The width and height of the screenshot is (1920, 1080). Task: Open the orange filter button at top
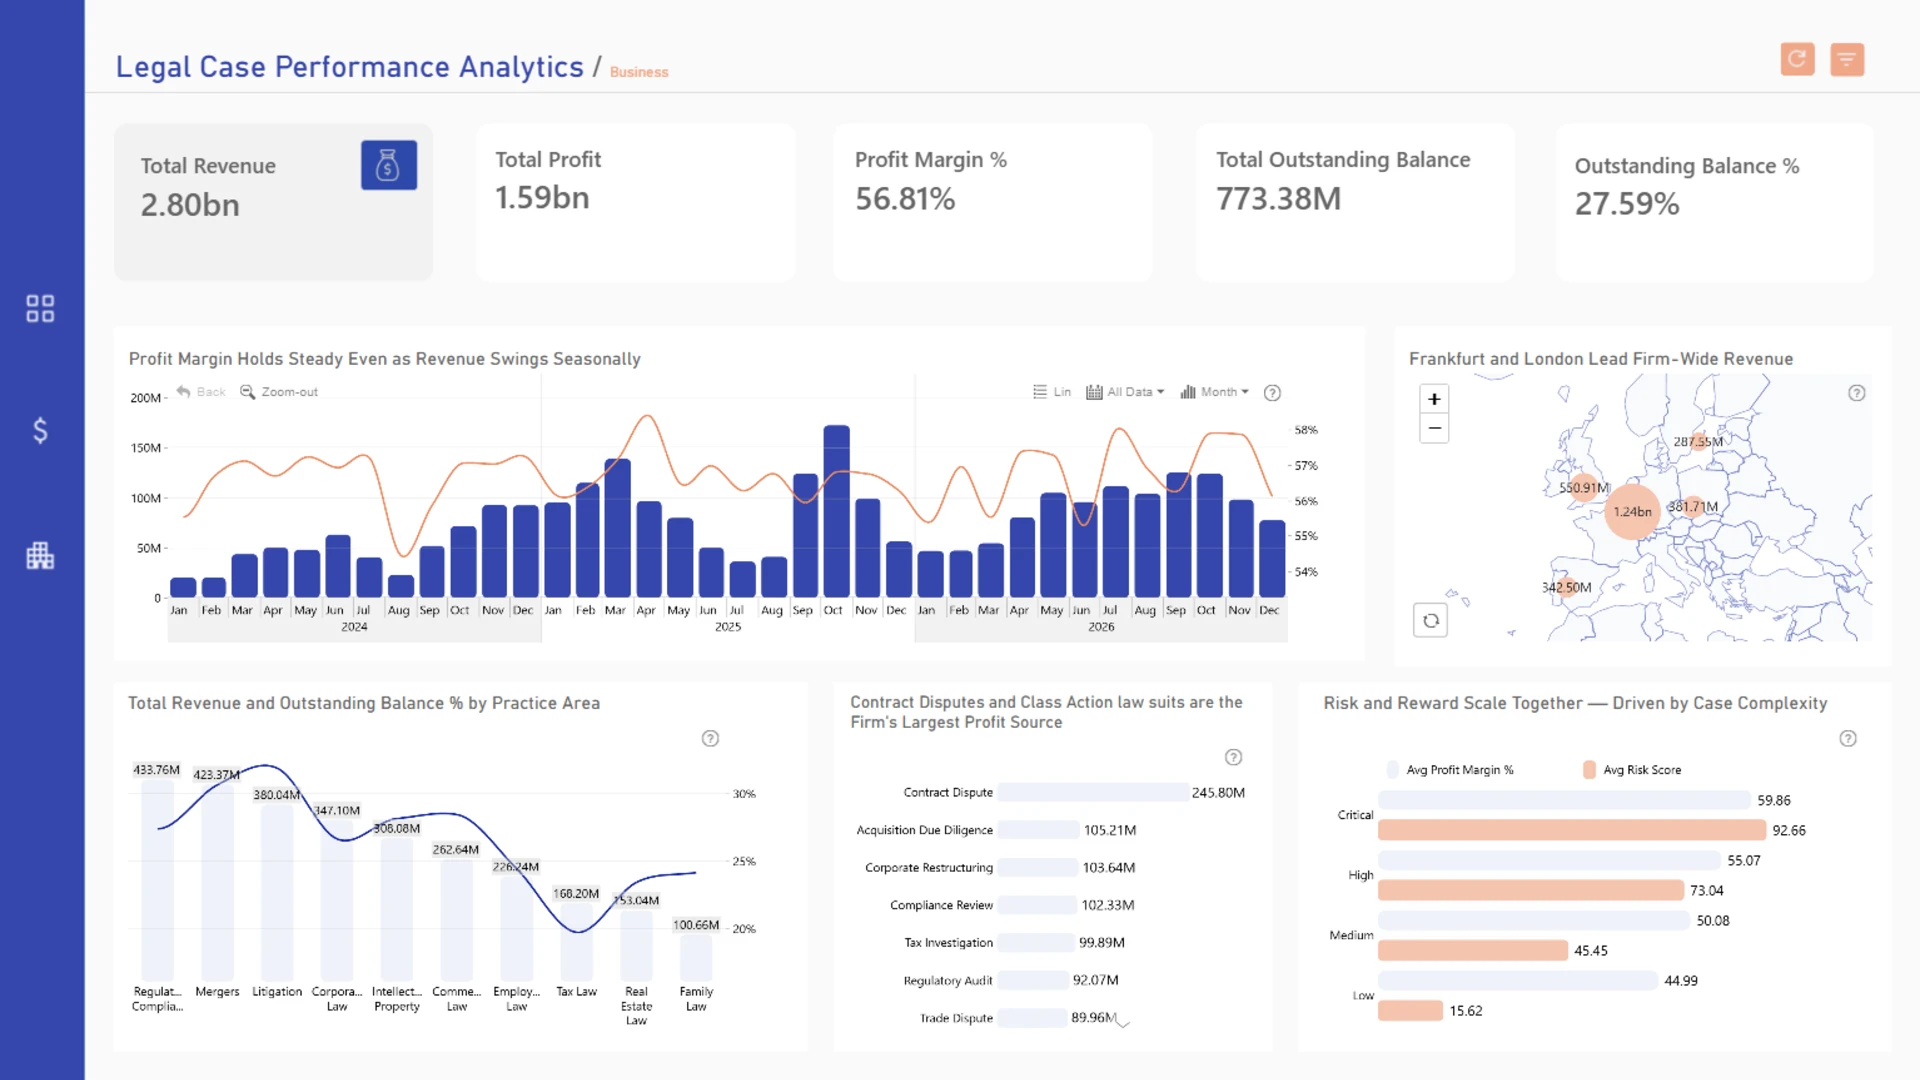coord(1847,59)
